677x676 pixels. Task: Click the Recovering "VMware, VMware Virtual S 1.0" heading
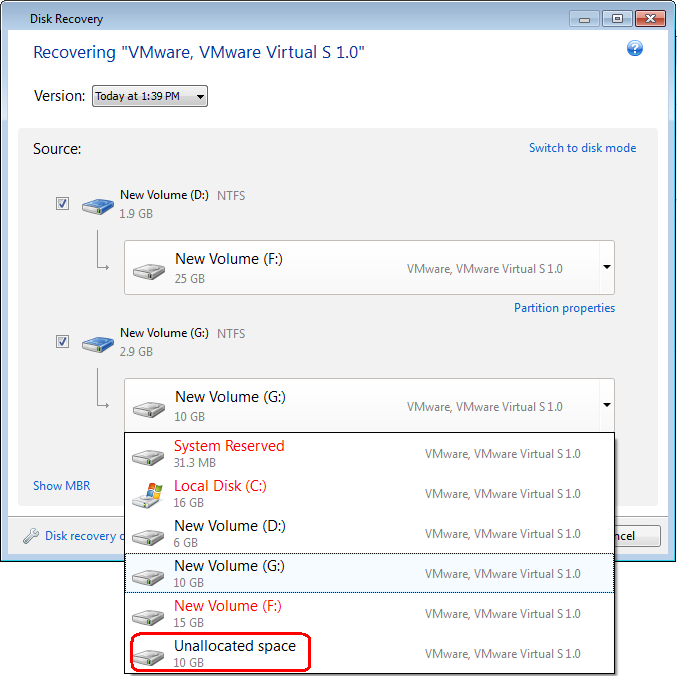pyautogui.click(x=199, y=52)
